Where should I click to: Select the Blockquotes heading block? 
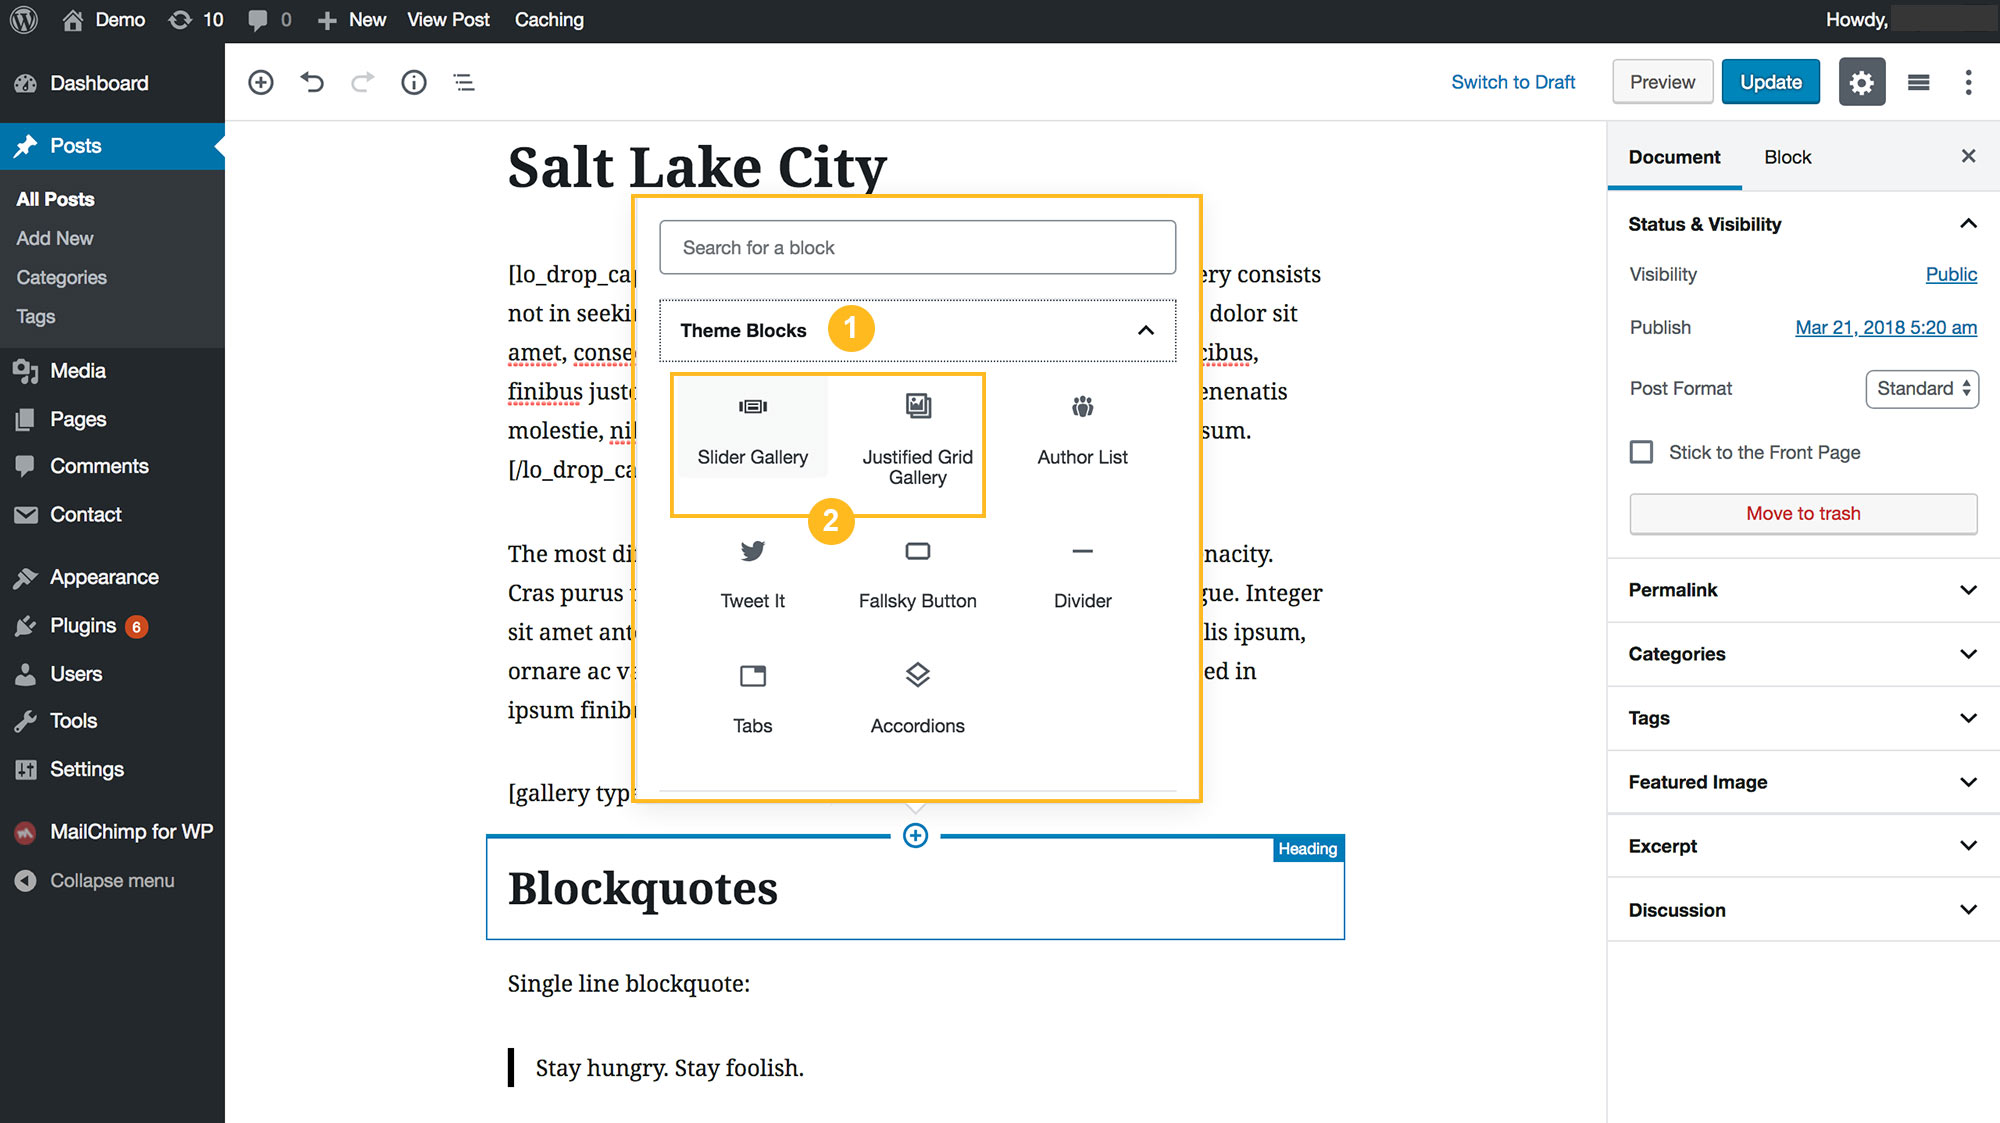click(915, 889)
